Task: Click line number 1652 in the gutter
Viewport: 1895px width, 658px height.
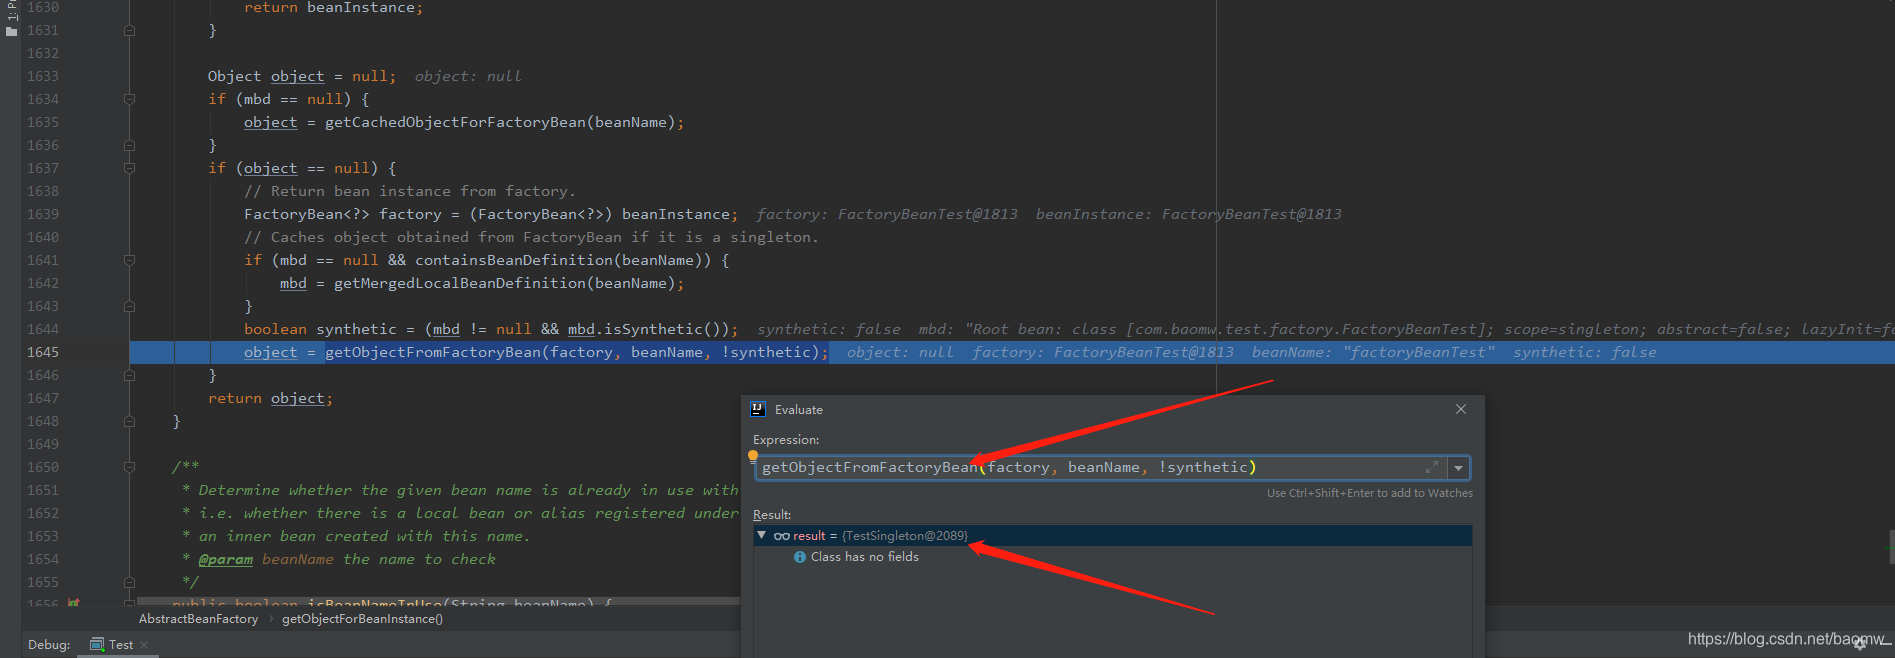Action: (x=42, y=513)
